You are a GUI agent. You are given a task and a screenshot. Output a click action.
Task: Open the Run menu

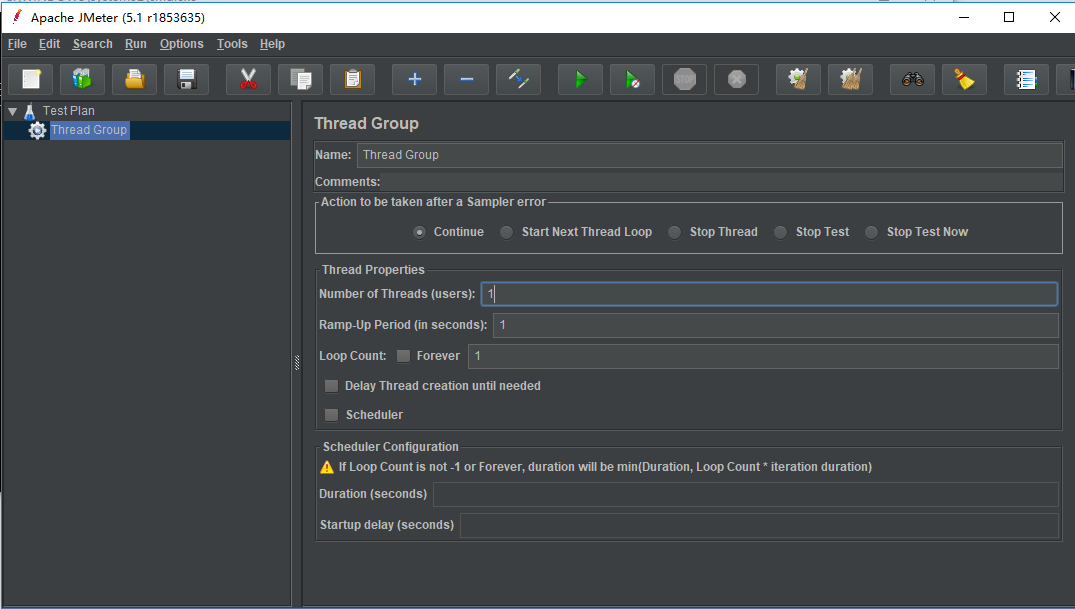click(136, 44)
